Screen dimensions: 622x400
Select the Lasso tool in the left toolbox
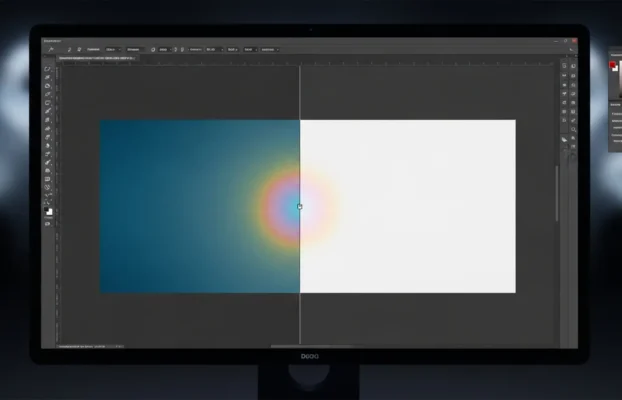[x=48, y=69]
